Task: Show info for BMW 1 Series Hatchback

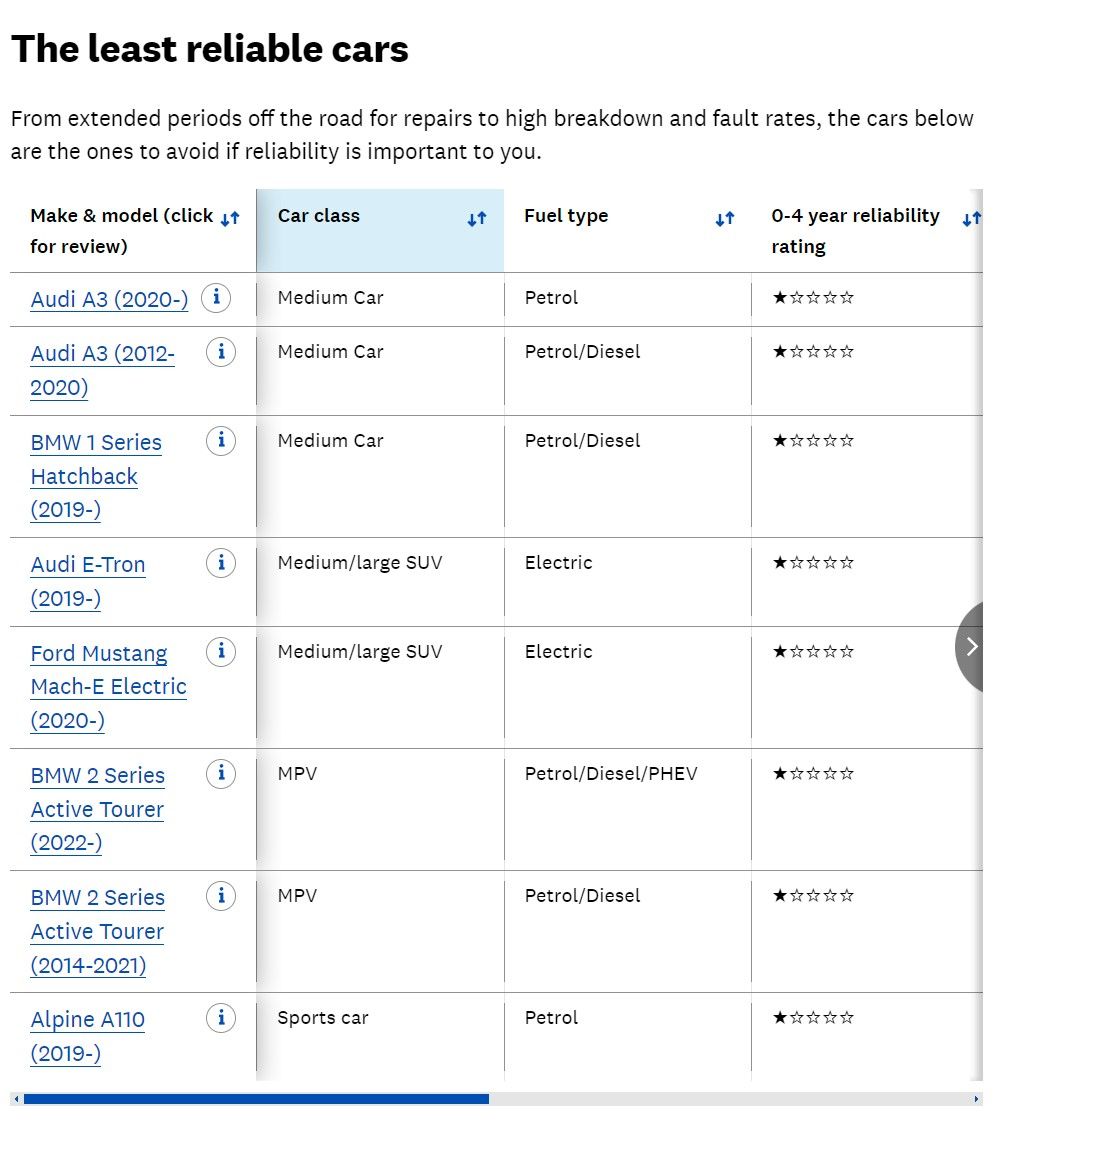Action: pyautogui.click(x=221, y=441)
